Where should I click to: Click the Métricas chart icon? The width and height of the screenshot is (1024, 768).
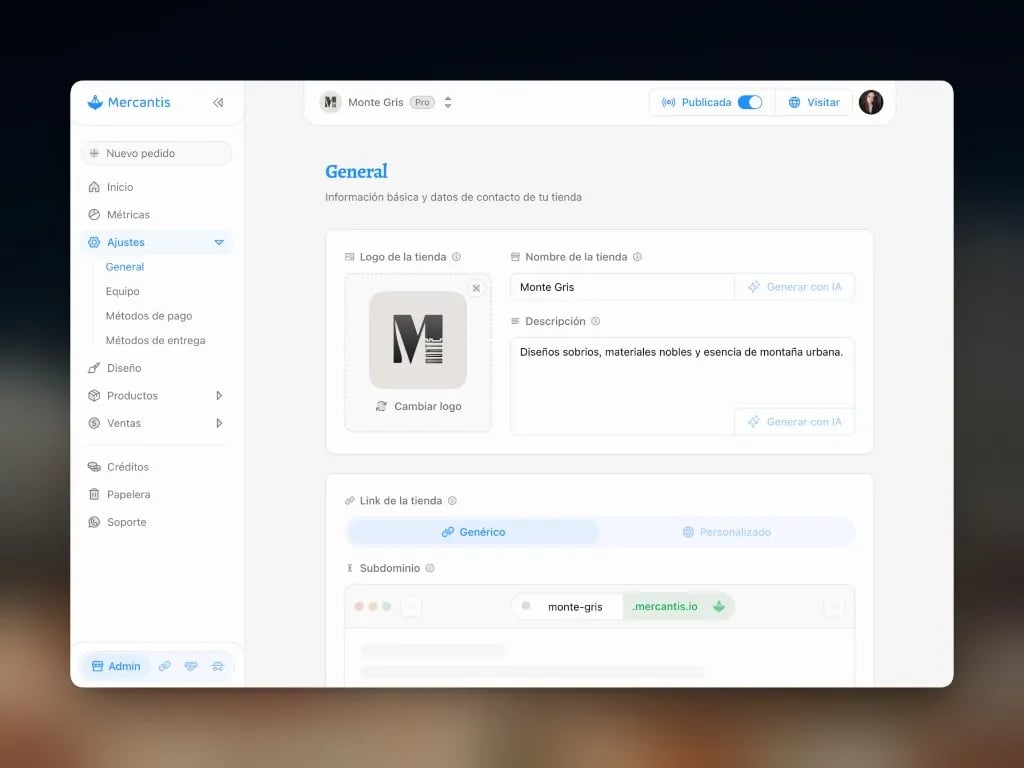(94, 214)
